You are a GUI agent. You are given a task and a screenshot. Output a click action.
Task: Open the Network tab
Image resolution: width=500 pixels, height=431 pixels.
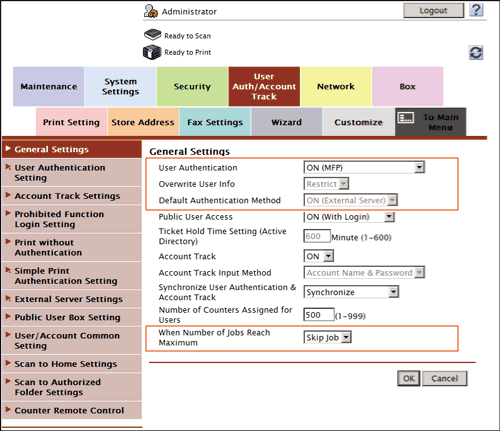[336, 86]
